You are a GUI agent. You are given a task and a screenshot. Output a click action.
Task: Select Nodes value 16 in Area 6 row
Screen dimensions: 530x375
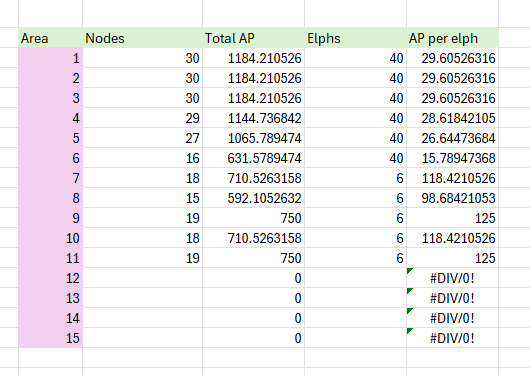click(x=143, y=158)
